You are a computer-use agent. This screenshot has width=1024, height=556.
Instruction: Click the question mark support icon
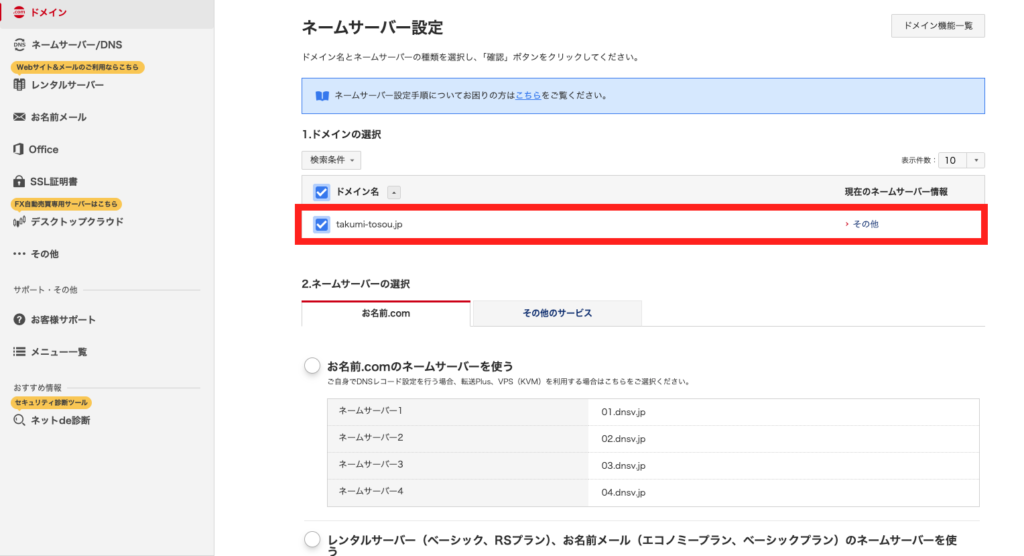tap(19, 319)
